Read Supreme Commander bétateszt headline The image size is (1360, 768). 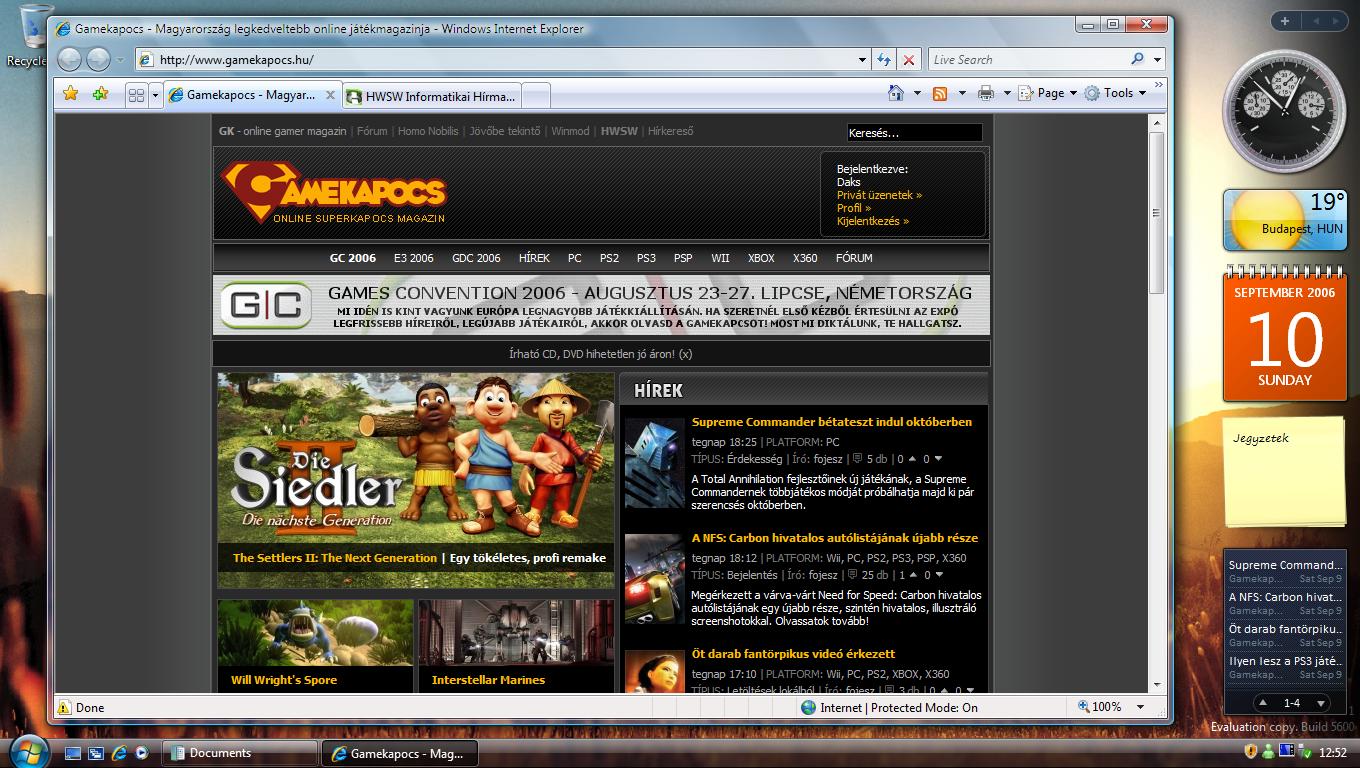click(x=832, y=422)
